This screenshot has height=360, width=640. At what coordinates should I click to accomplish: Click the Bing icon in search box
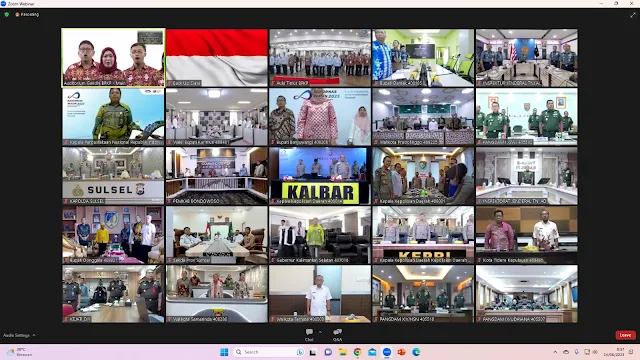click(x=300, y=352)
